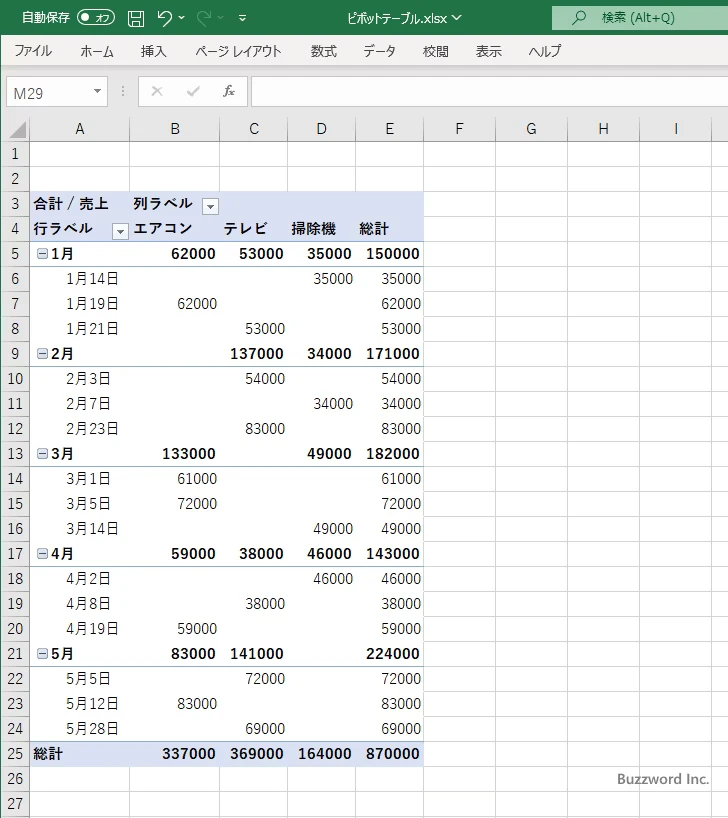Select row 13 header
This screenshot has width=728, height=818.
coord(15,454)
